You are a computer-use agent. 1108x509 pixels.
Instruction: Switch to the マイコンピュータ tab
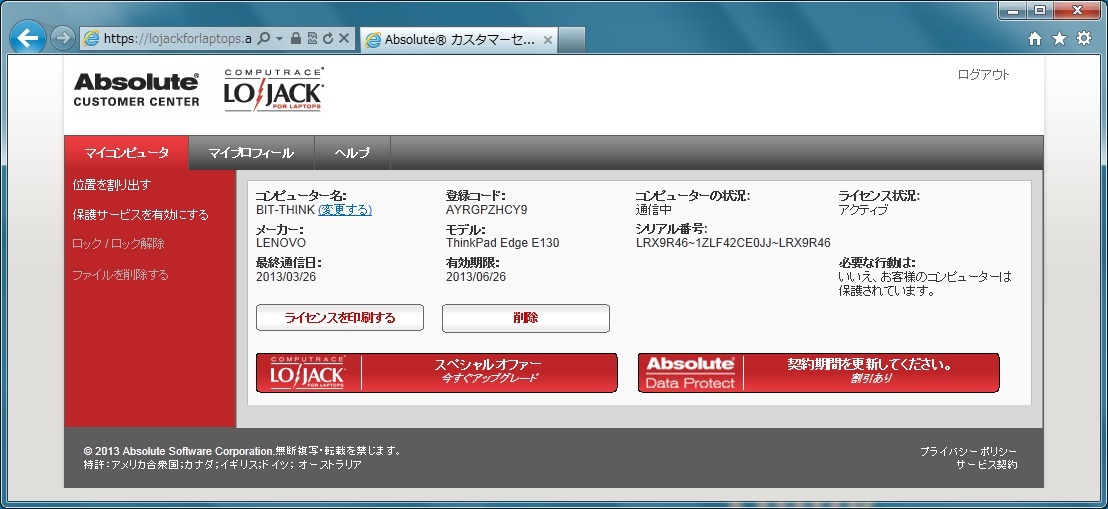point(126,153)
